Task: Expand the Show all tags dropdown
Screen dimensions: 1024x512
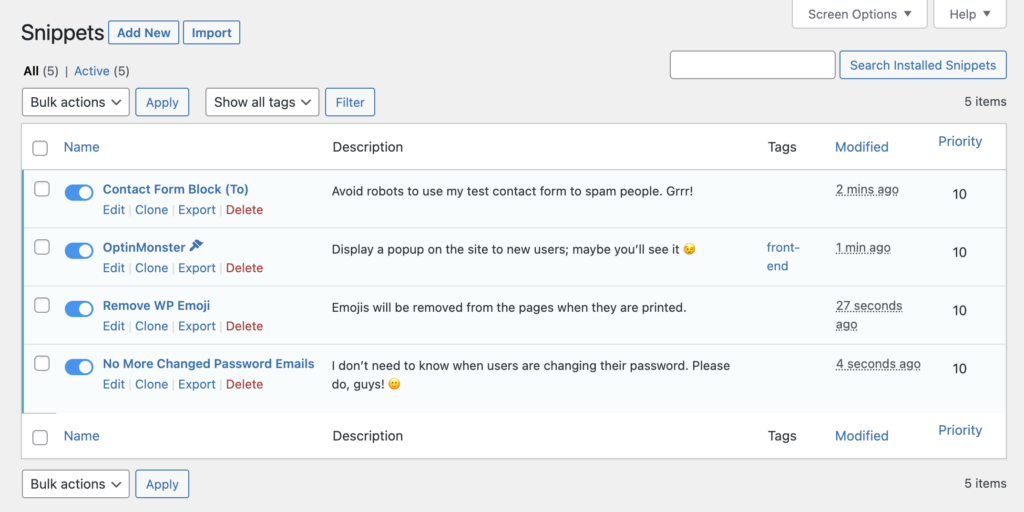Action: pyautogui.click(x=262, y=103)
